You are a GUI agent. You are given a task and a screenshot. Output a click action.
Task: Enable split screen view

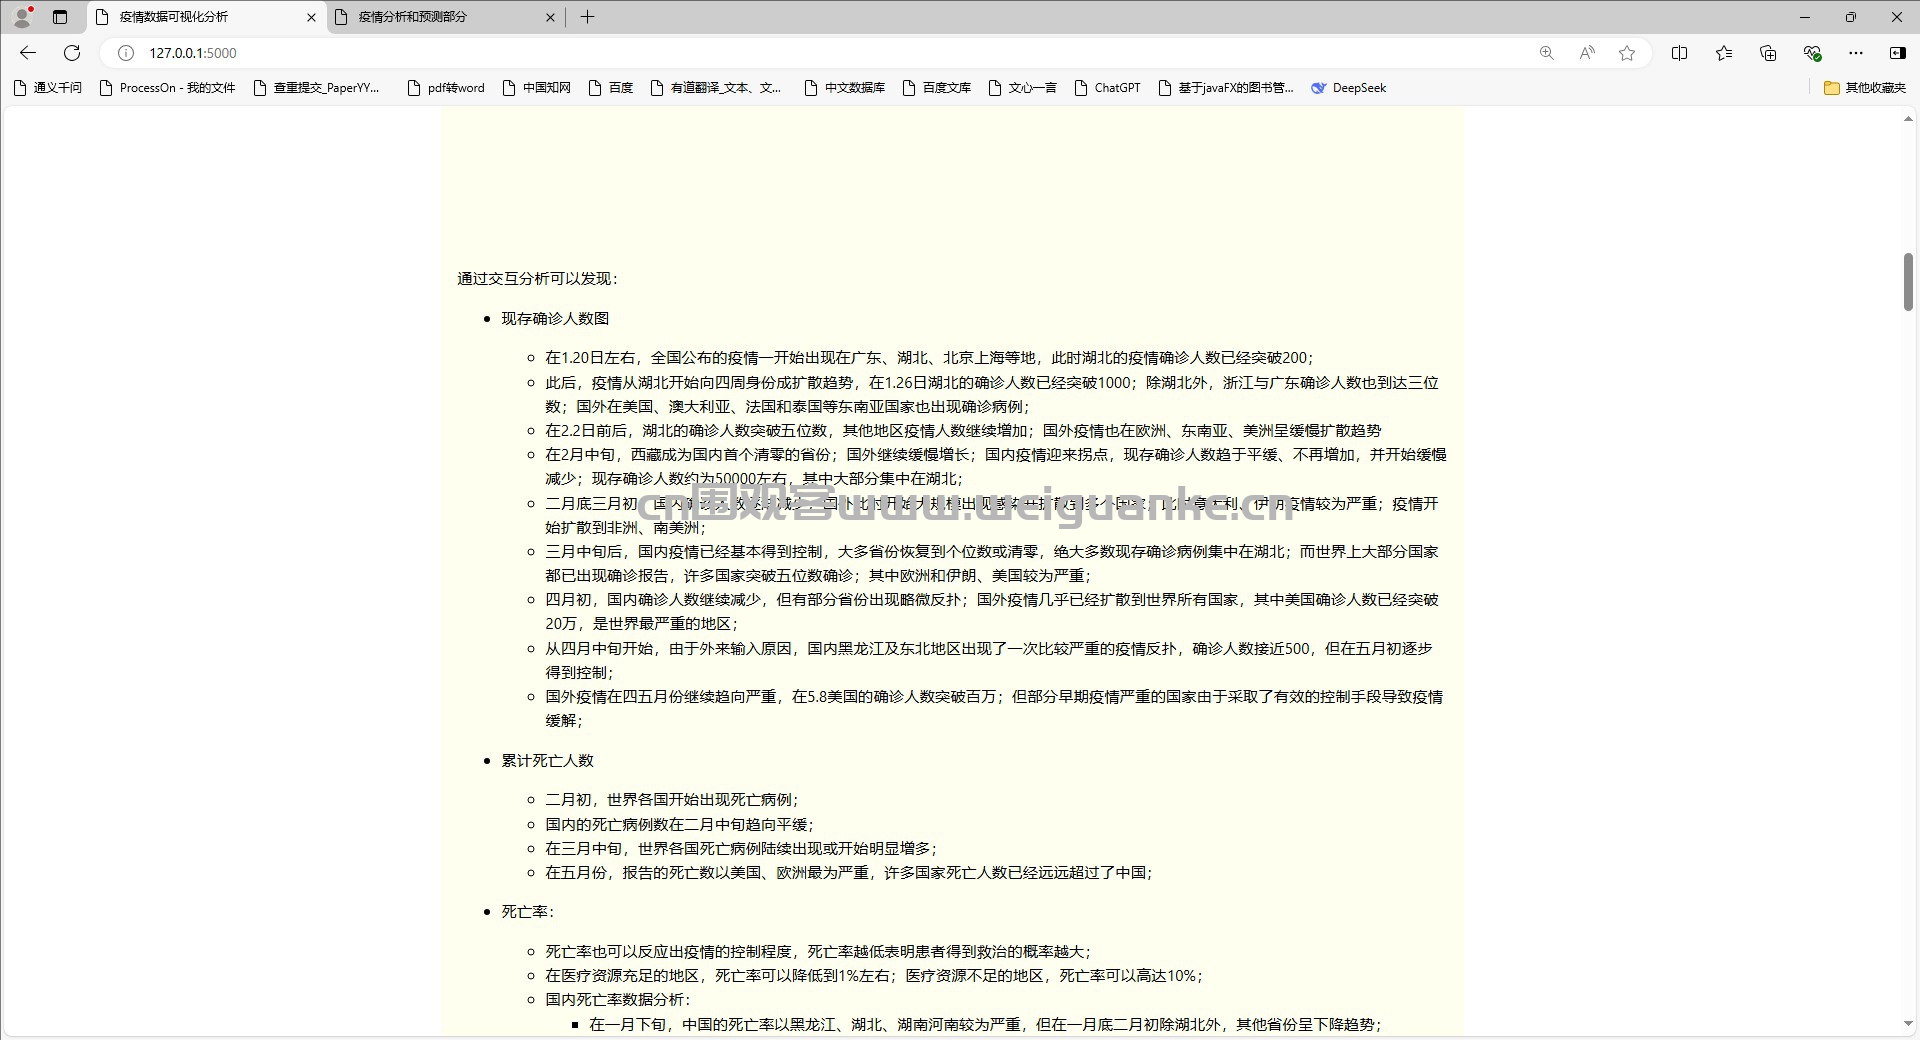click(1679, 53)
